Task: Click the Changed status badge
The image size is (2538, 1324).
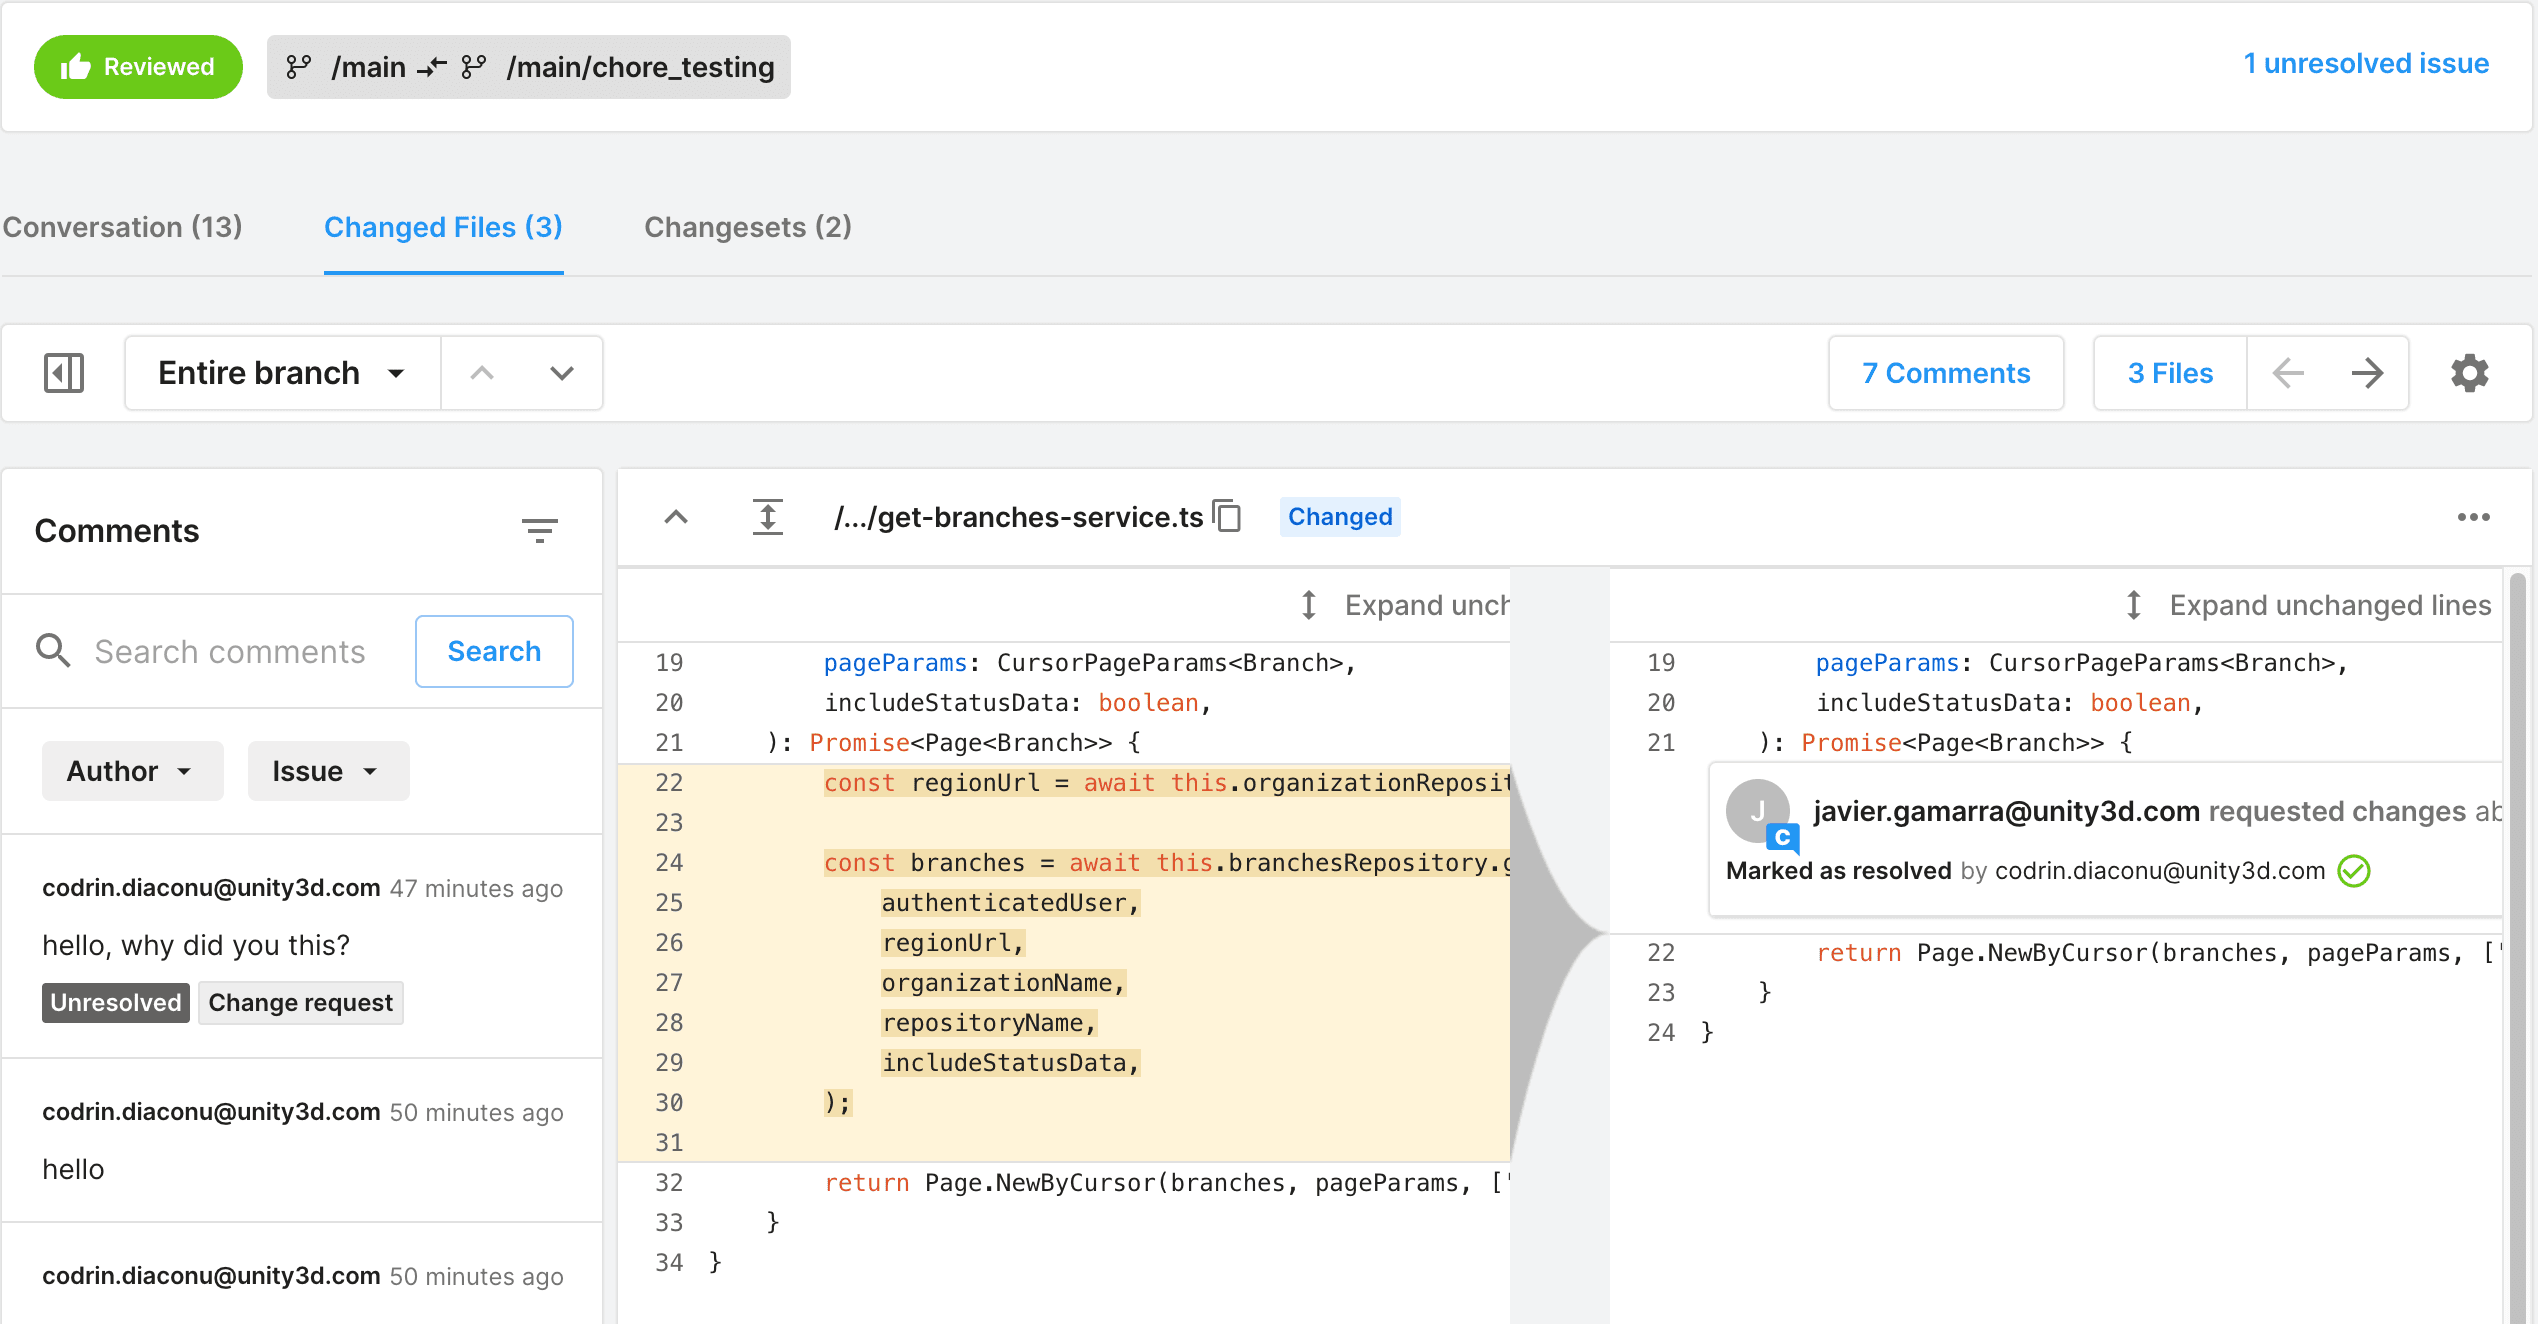Action: pyautogui.click(x=1340, y=517)
